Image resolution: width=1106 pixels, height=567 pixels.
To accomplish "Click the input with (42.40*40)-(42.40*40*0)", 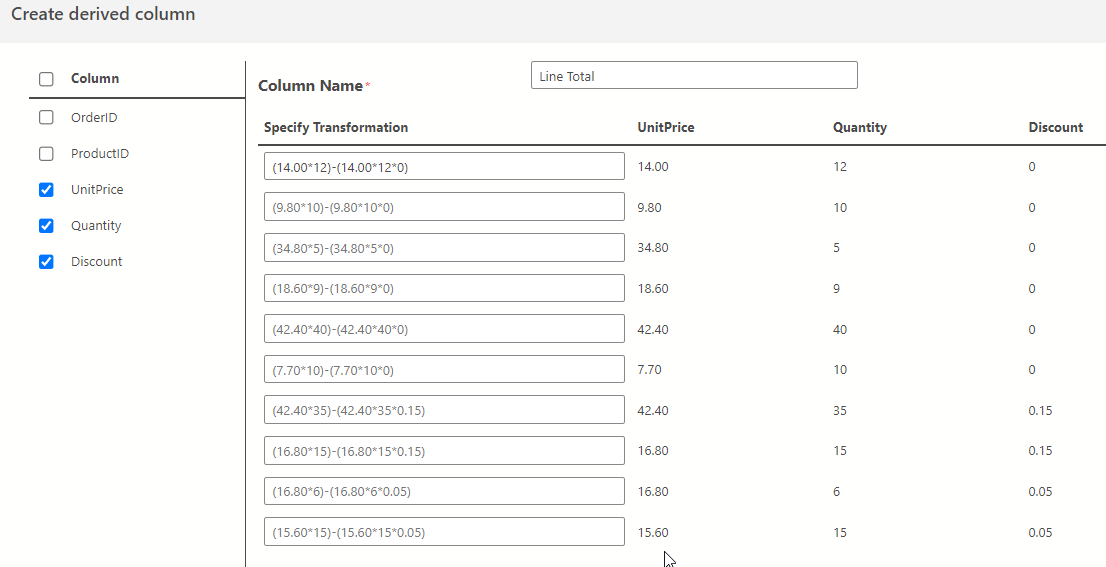I will point(444,329).
